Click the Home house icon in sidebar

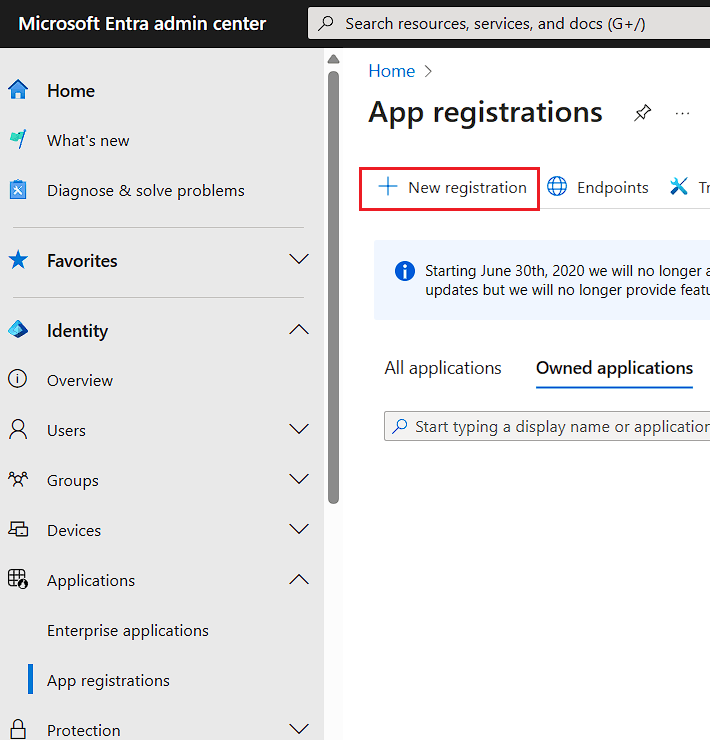[x=18, y=90]
